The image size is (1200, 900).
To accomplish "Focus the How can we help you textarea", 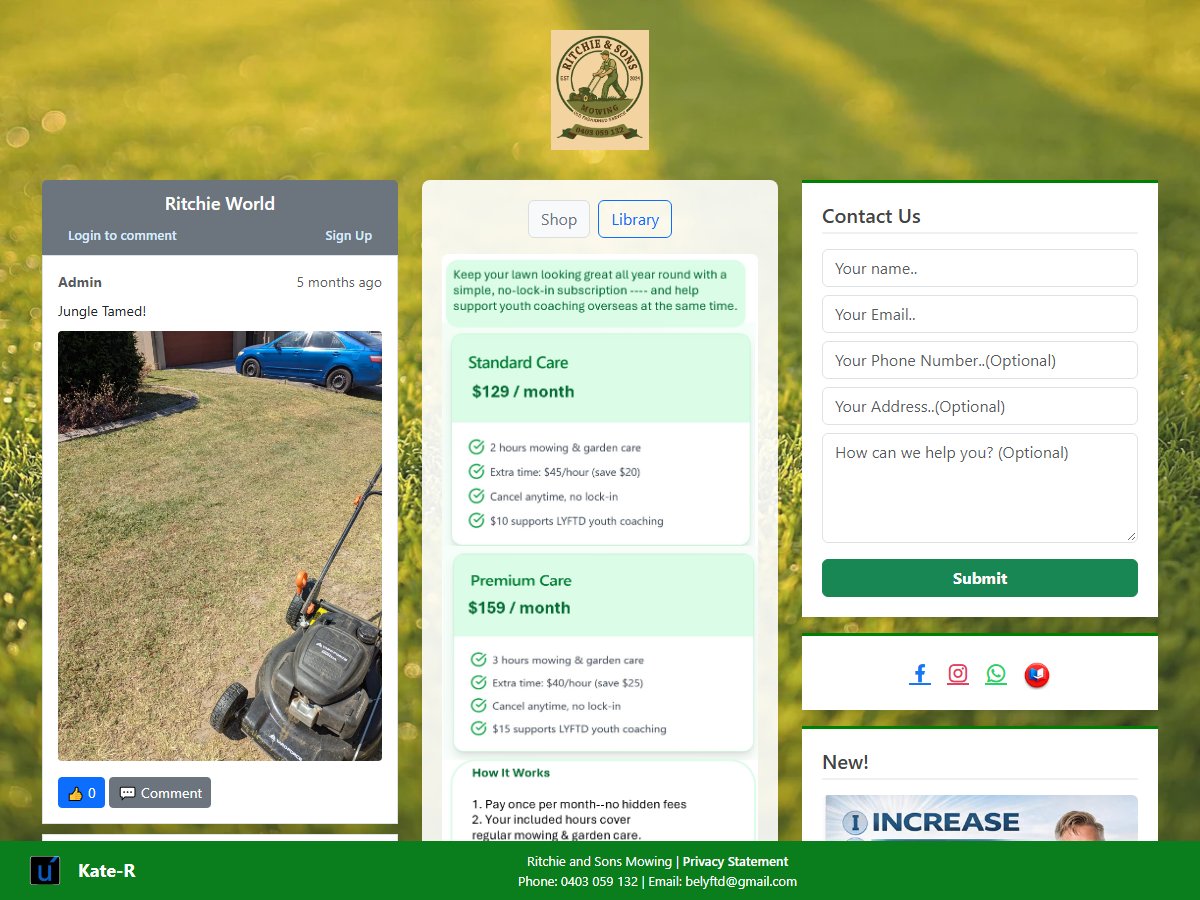I will [x=980, y=488].
